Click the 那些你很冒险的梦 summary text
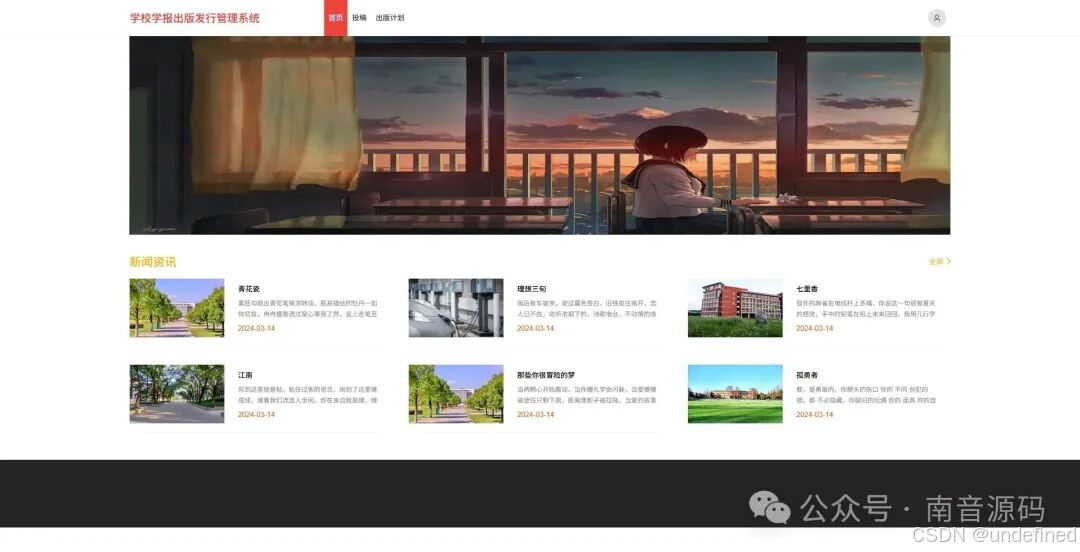The image size is (1080, 552). tap(587, 394)
